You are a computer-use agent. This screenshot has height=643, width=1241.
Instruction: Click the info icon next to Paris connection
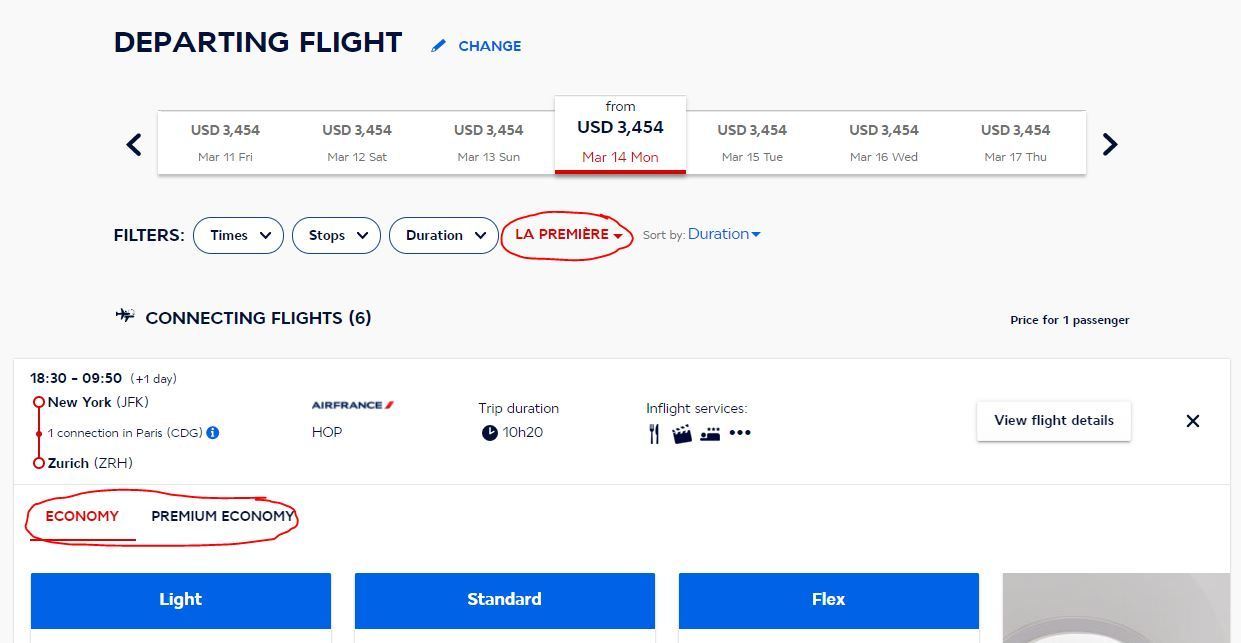213,433
